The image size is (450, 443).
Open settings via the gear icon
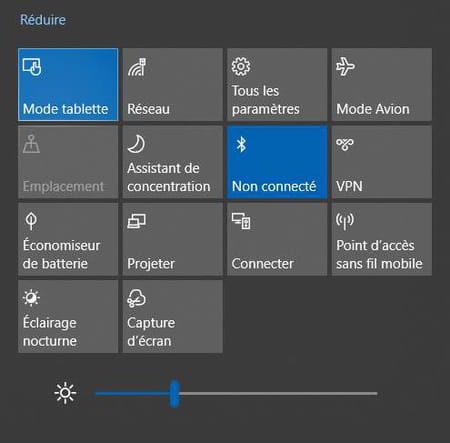point(241,67)
